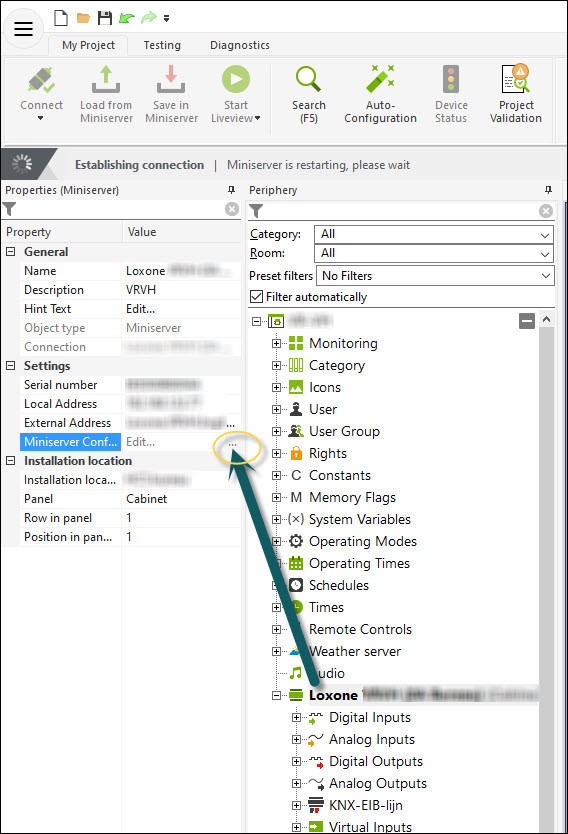Open the hamburger main menu
The width and height of the screenshot is (568, 834).
(x=23, y=29)
